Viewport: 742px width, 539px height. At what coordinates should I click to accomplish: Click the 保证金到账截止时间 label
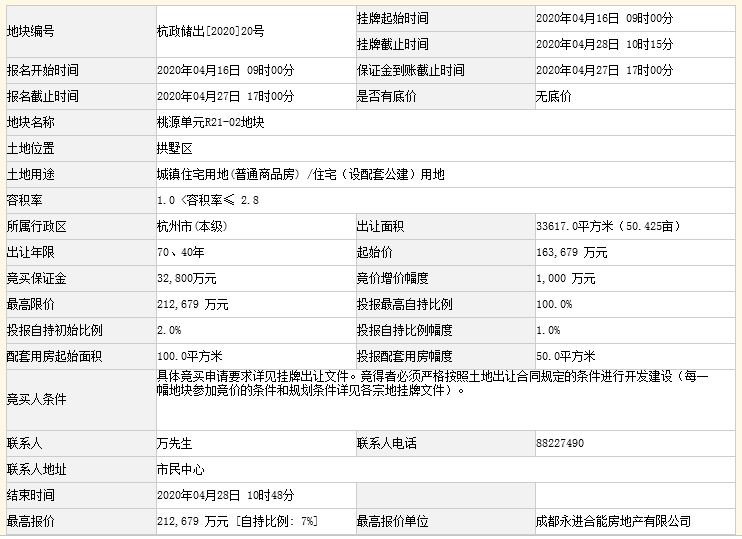click(411, 71)
